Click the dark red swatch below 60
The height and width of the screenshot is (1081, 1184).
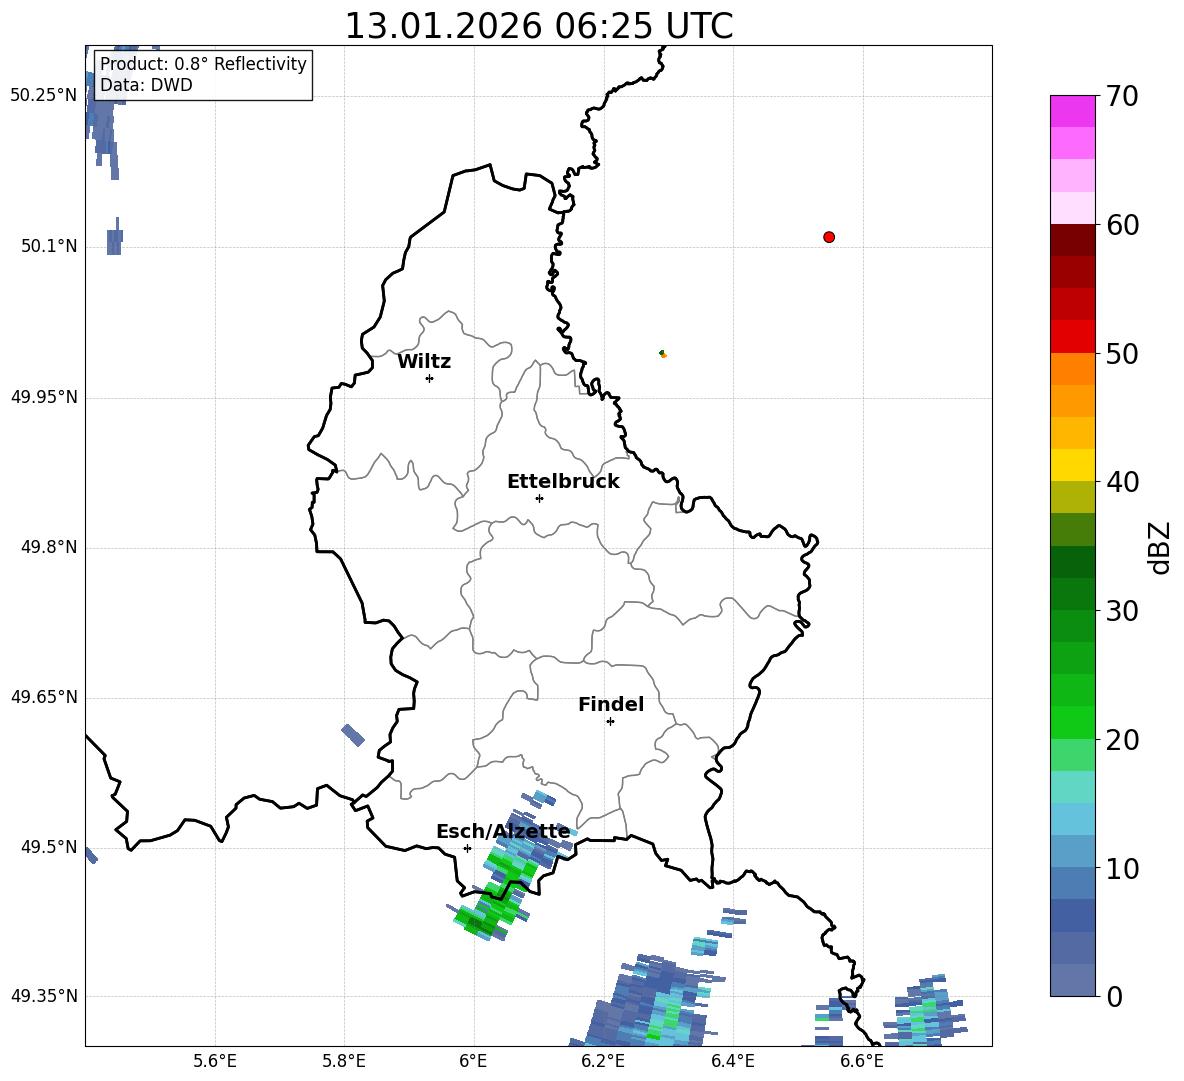pyautogui.click(x=1072, y=240)
